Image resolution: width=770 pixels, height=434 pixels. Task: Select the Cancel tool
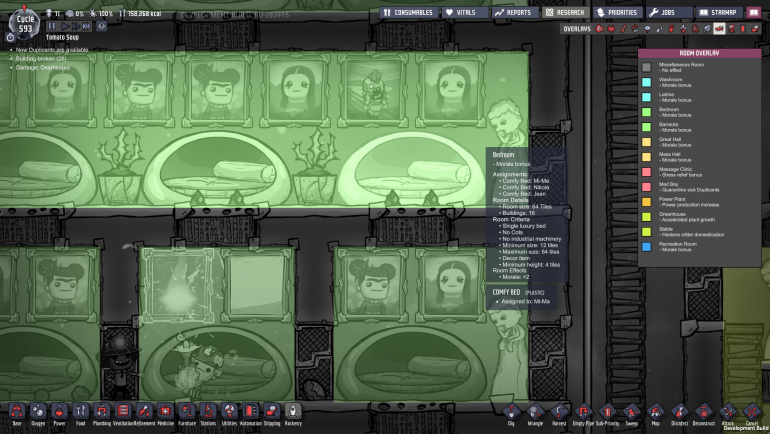coord(752,411)
